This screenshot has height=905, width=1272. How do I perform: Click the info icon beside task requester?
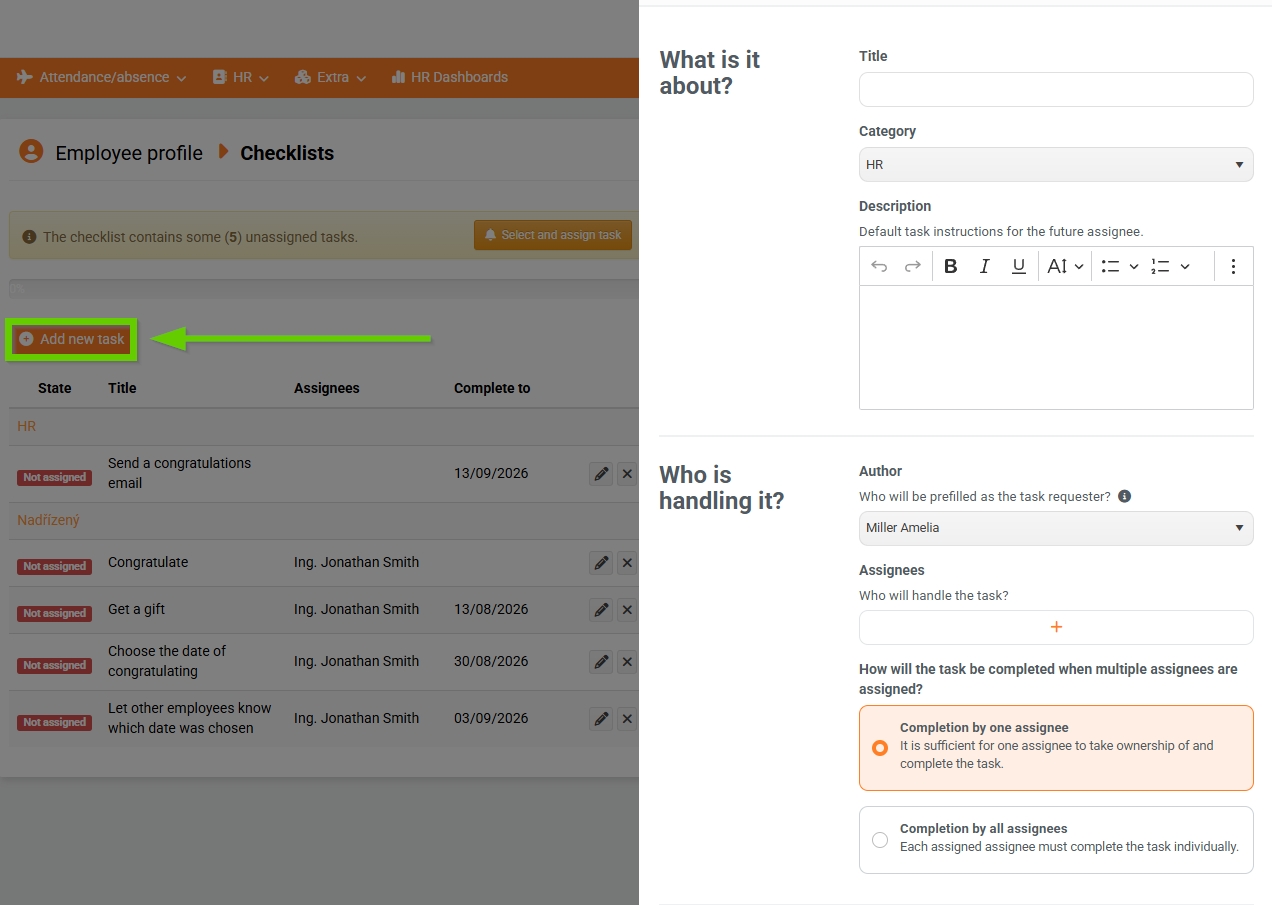click(x=1124, y=496)
